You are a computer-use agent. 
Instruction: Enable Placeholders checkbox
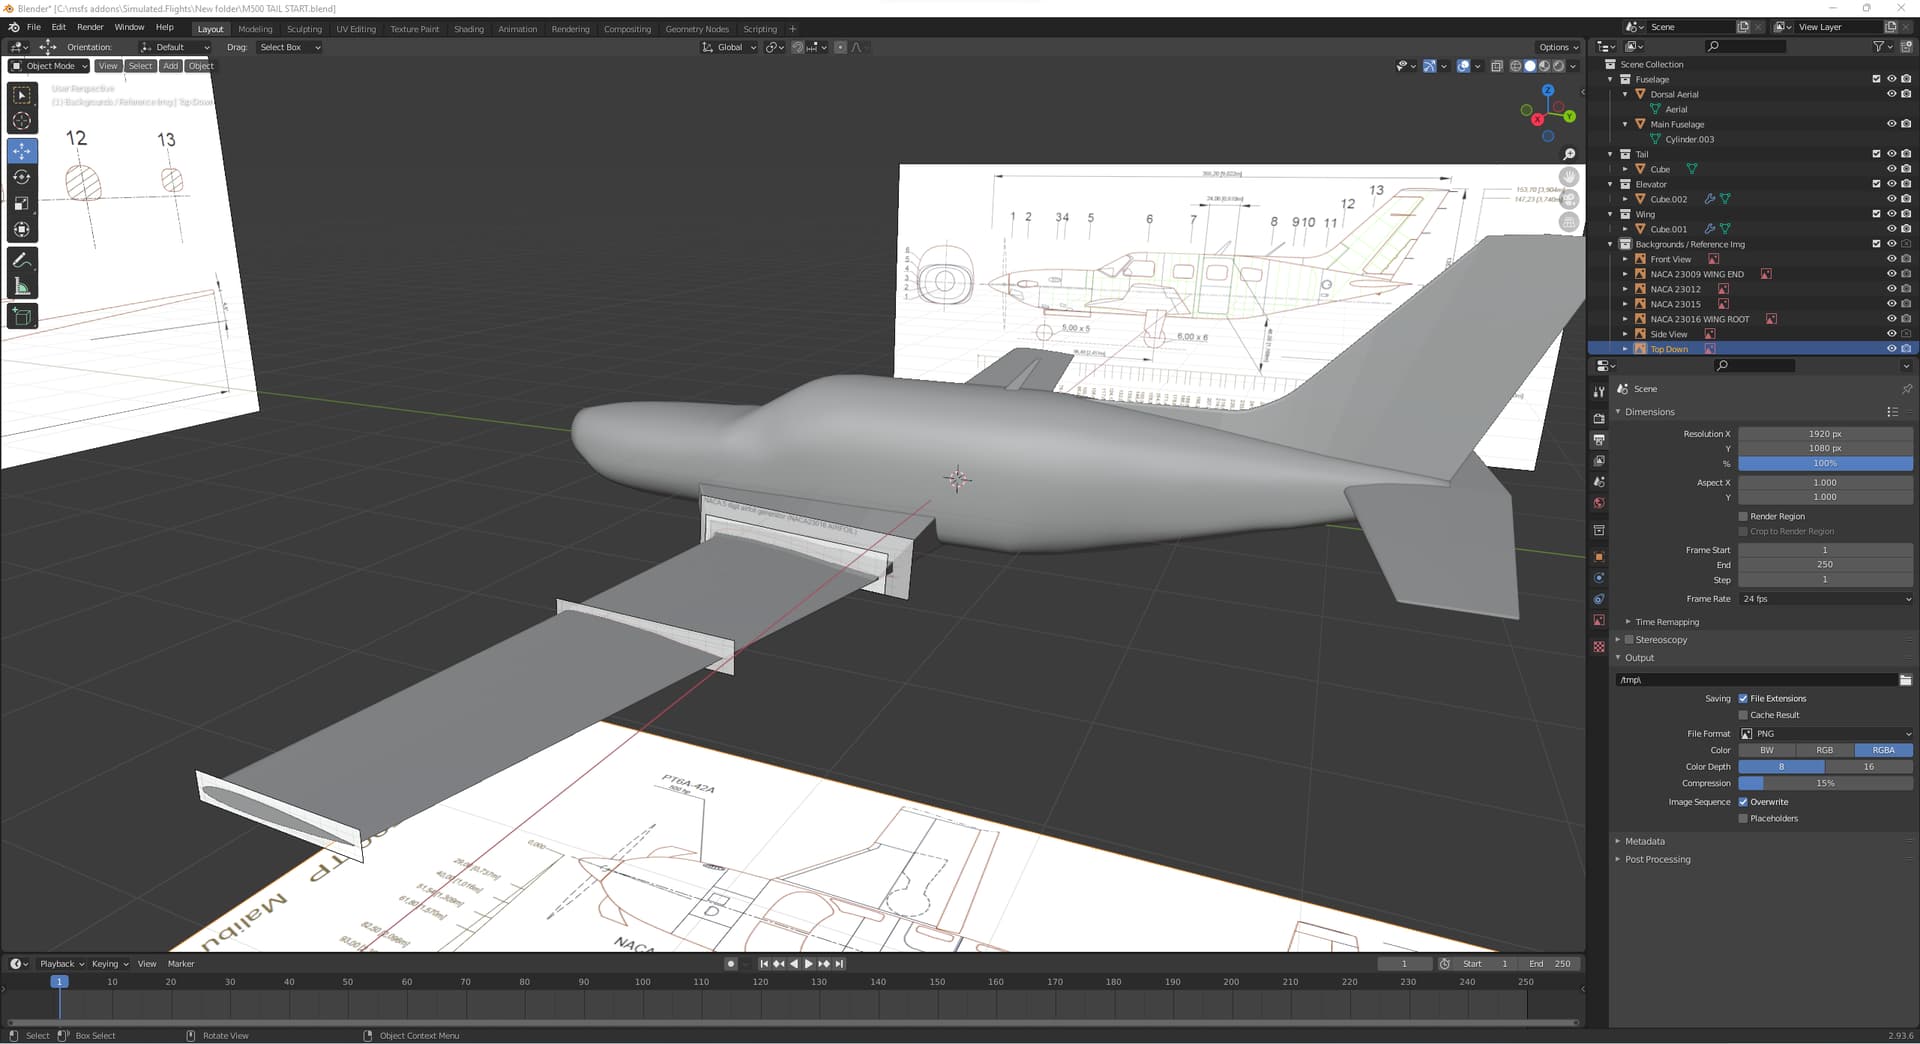1743,819
